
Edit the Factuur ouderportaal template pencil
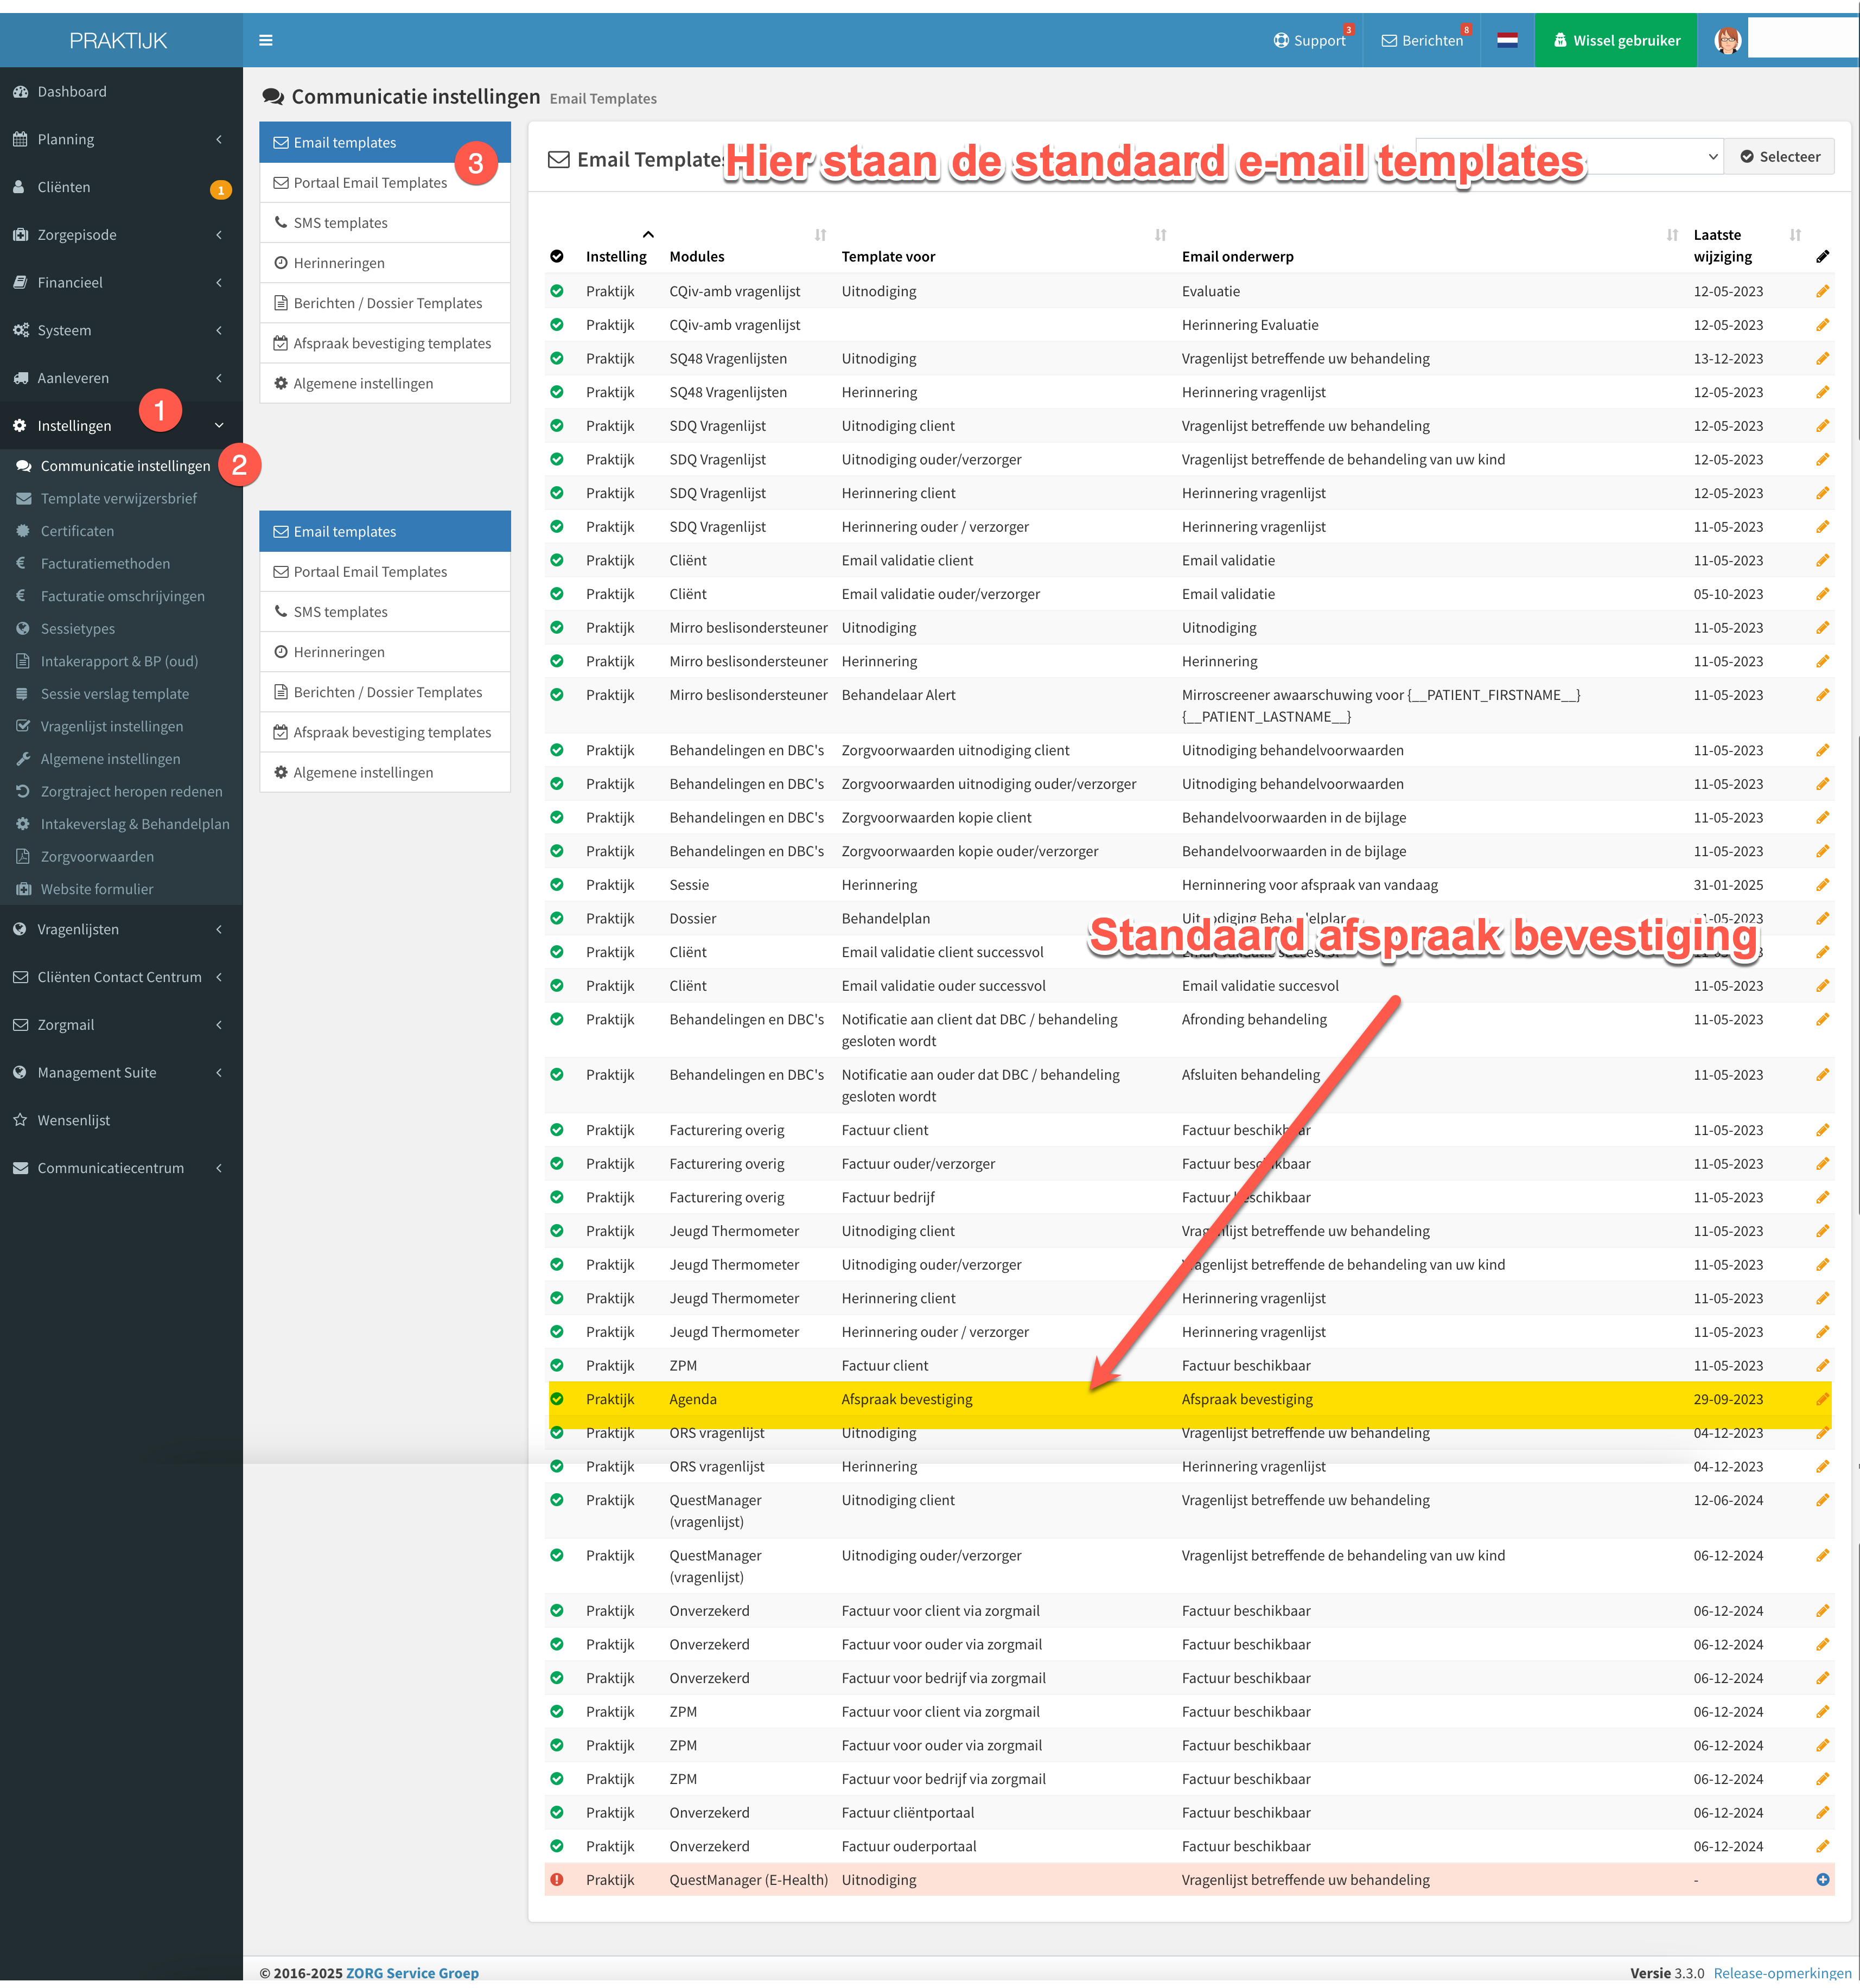pyautogui.click(x=1822, y=1846)
